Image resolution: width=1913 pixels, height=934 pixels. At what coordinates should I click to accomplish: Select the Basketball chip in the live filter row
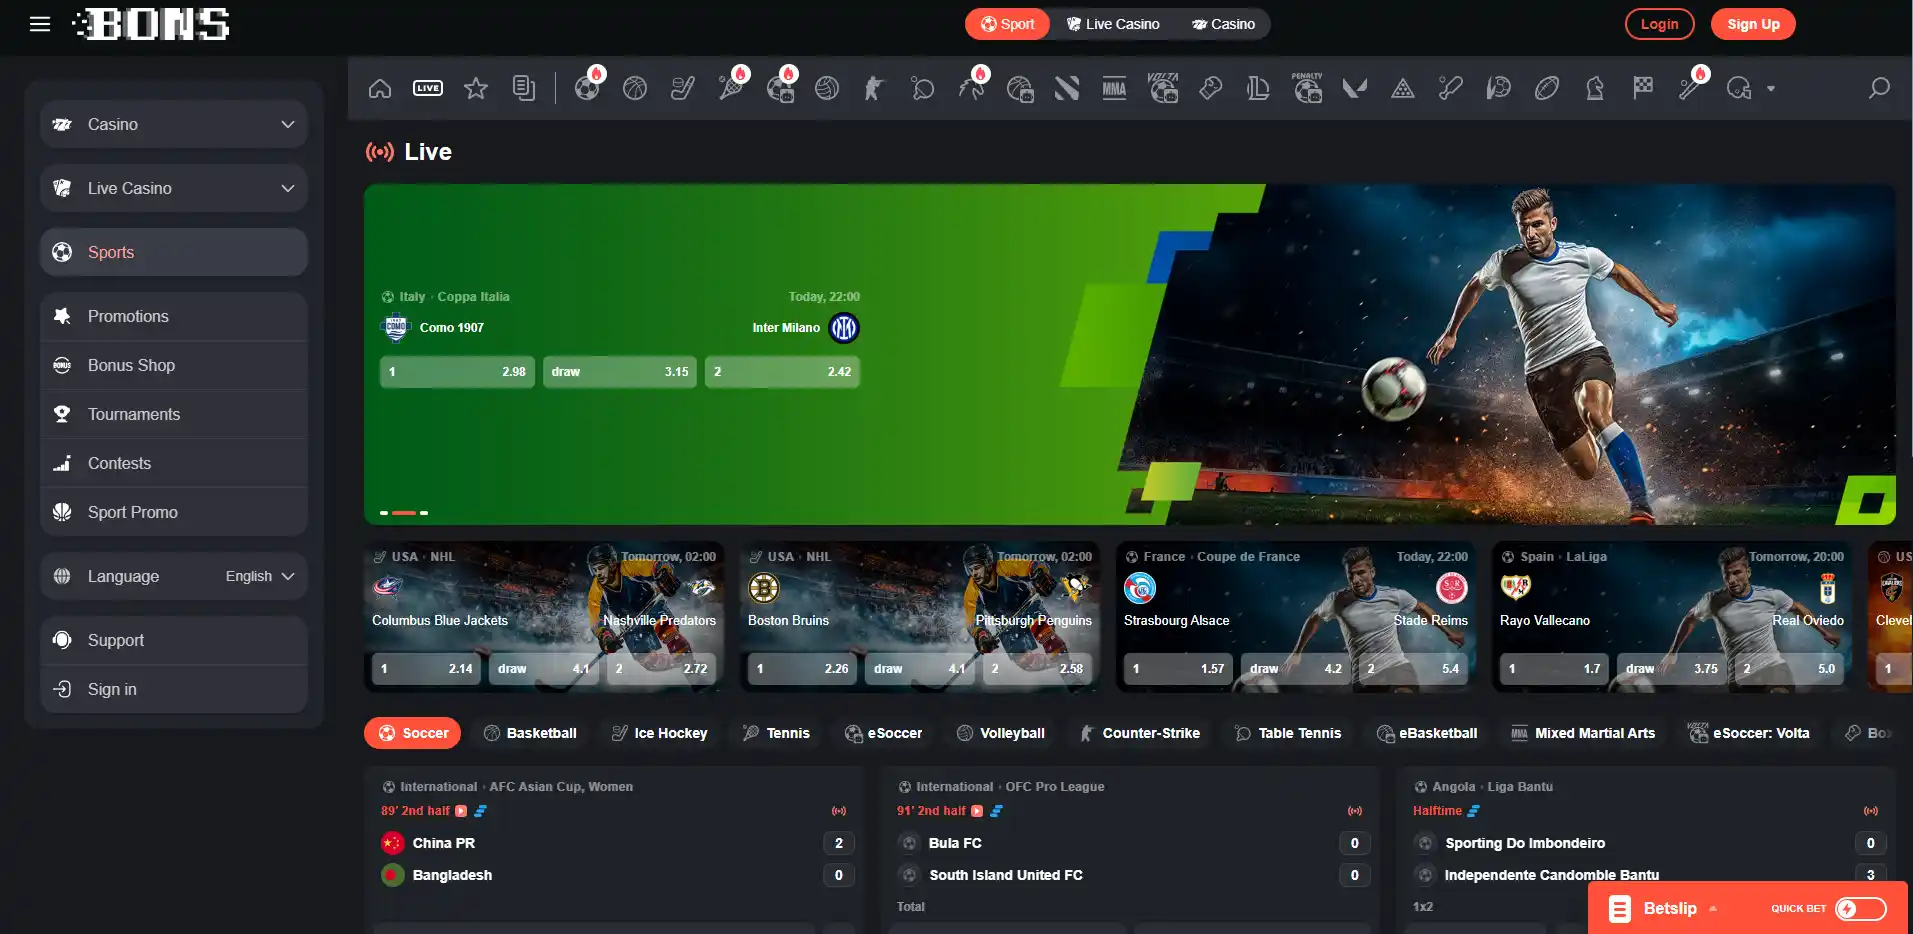(530, 733)
